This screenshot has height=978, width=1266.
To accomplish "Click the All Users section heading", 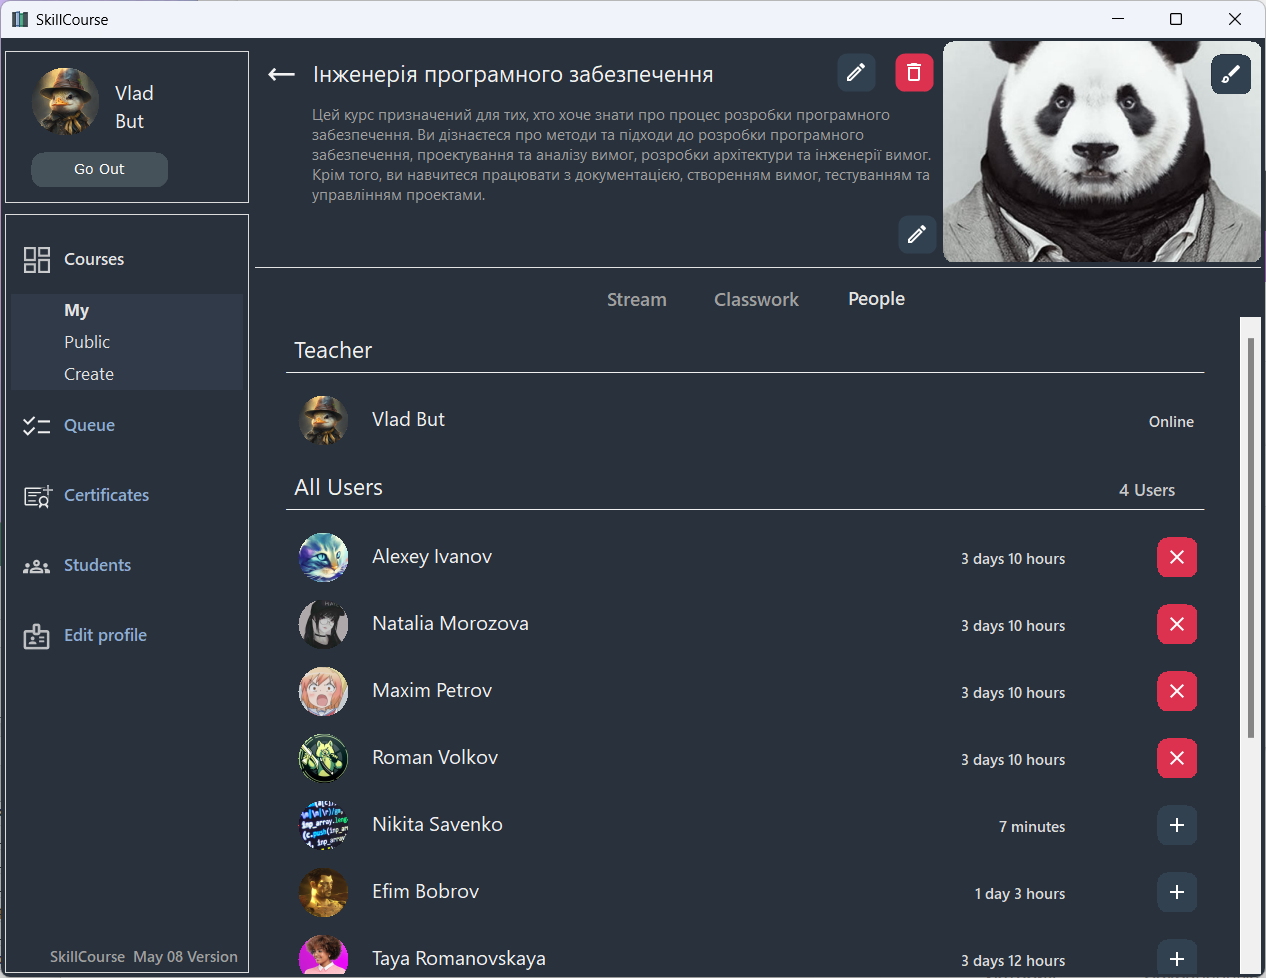I will [x=338, y=487].
